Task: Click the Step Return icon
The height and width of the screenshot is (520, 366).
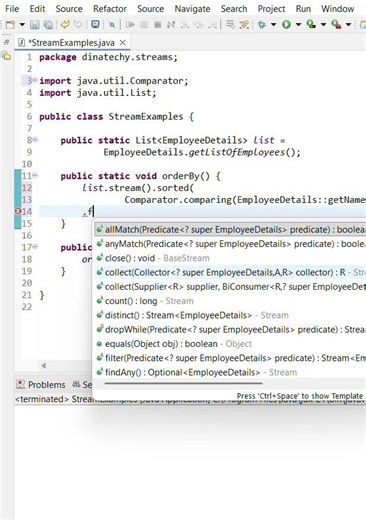Action: click(x=213, y=24)
